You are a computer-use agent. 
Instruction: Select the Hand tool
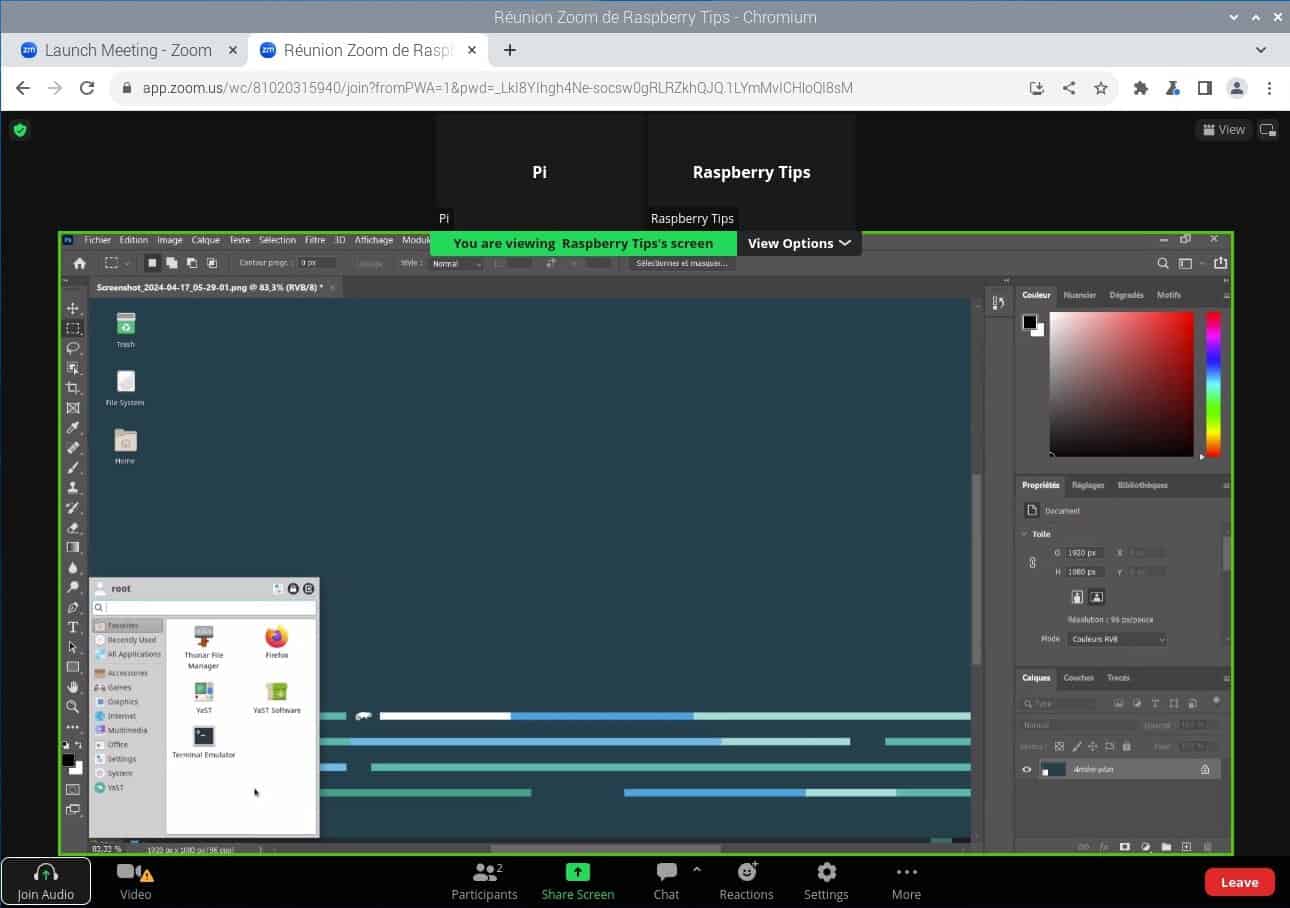[73, 687]
